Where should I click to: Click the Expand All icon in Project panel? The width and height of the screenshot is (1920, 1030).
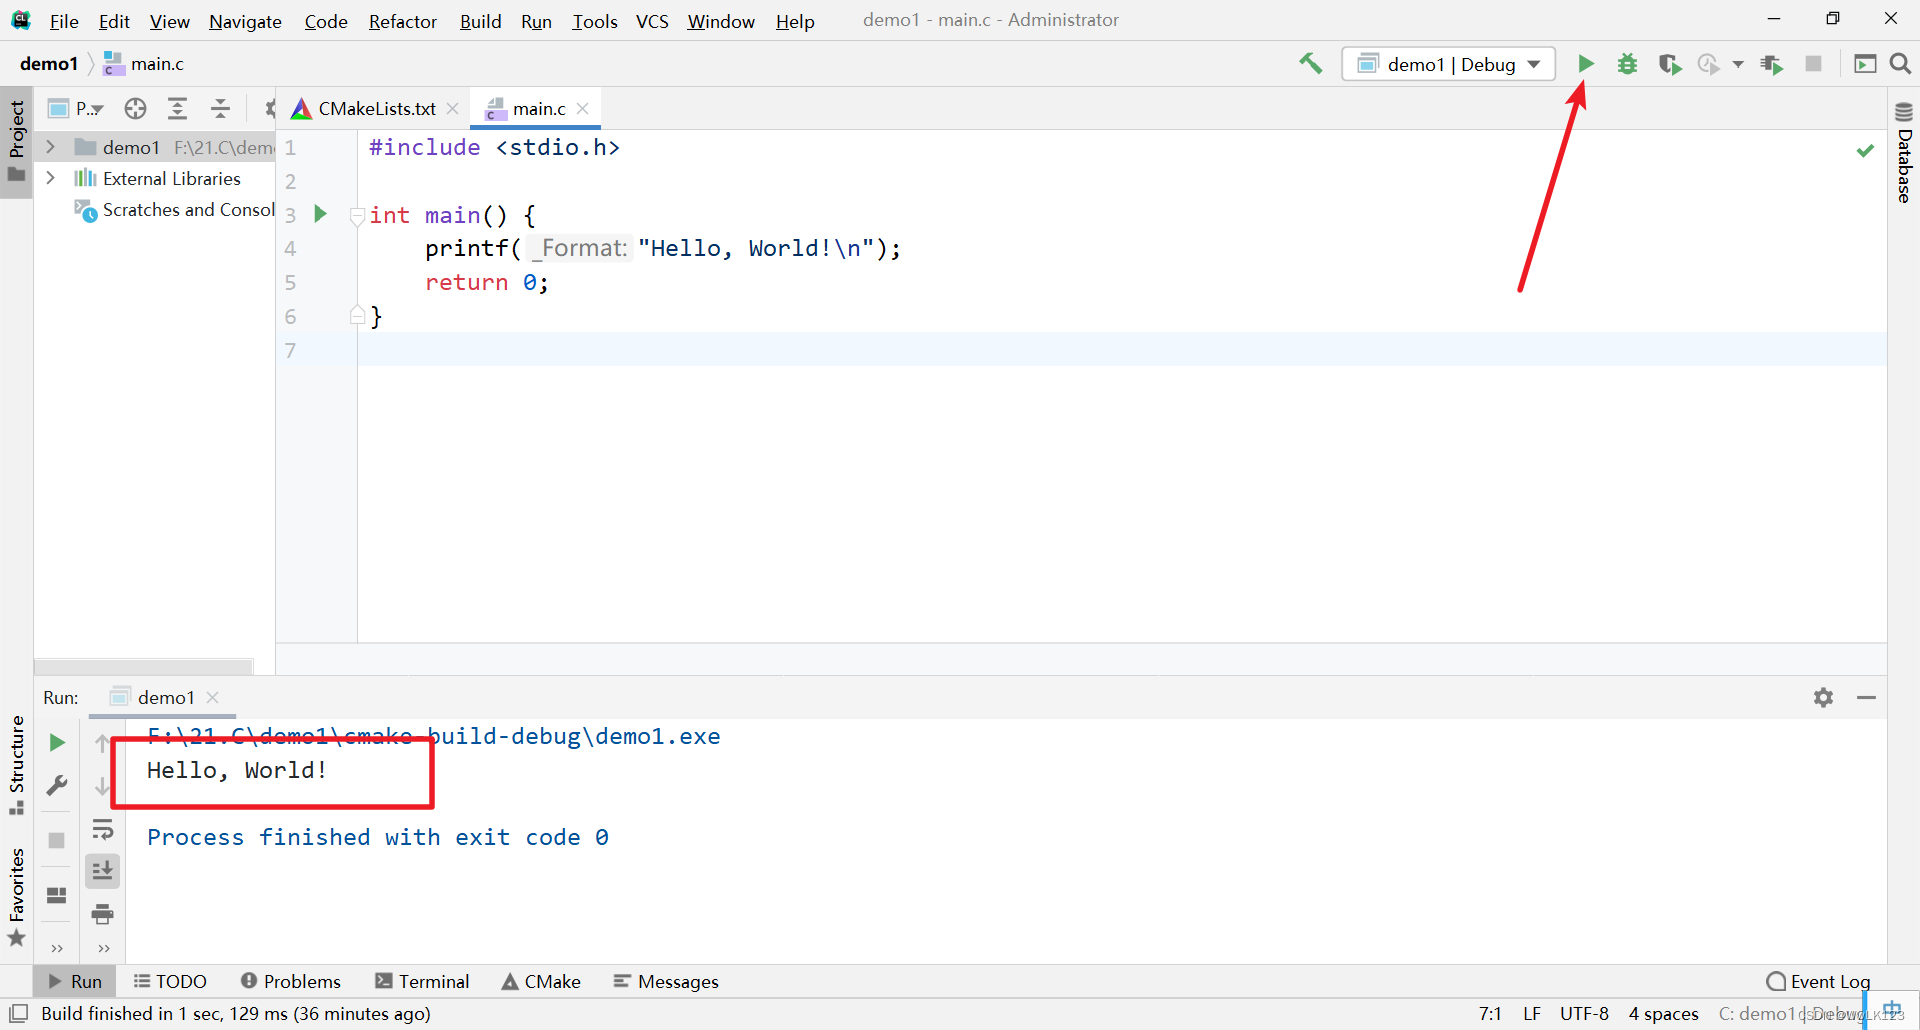pyautogui.click(x=177, y=108)
